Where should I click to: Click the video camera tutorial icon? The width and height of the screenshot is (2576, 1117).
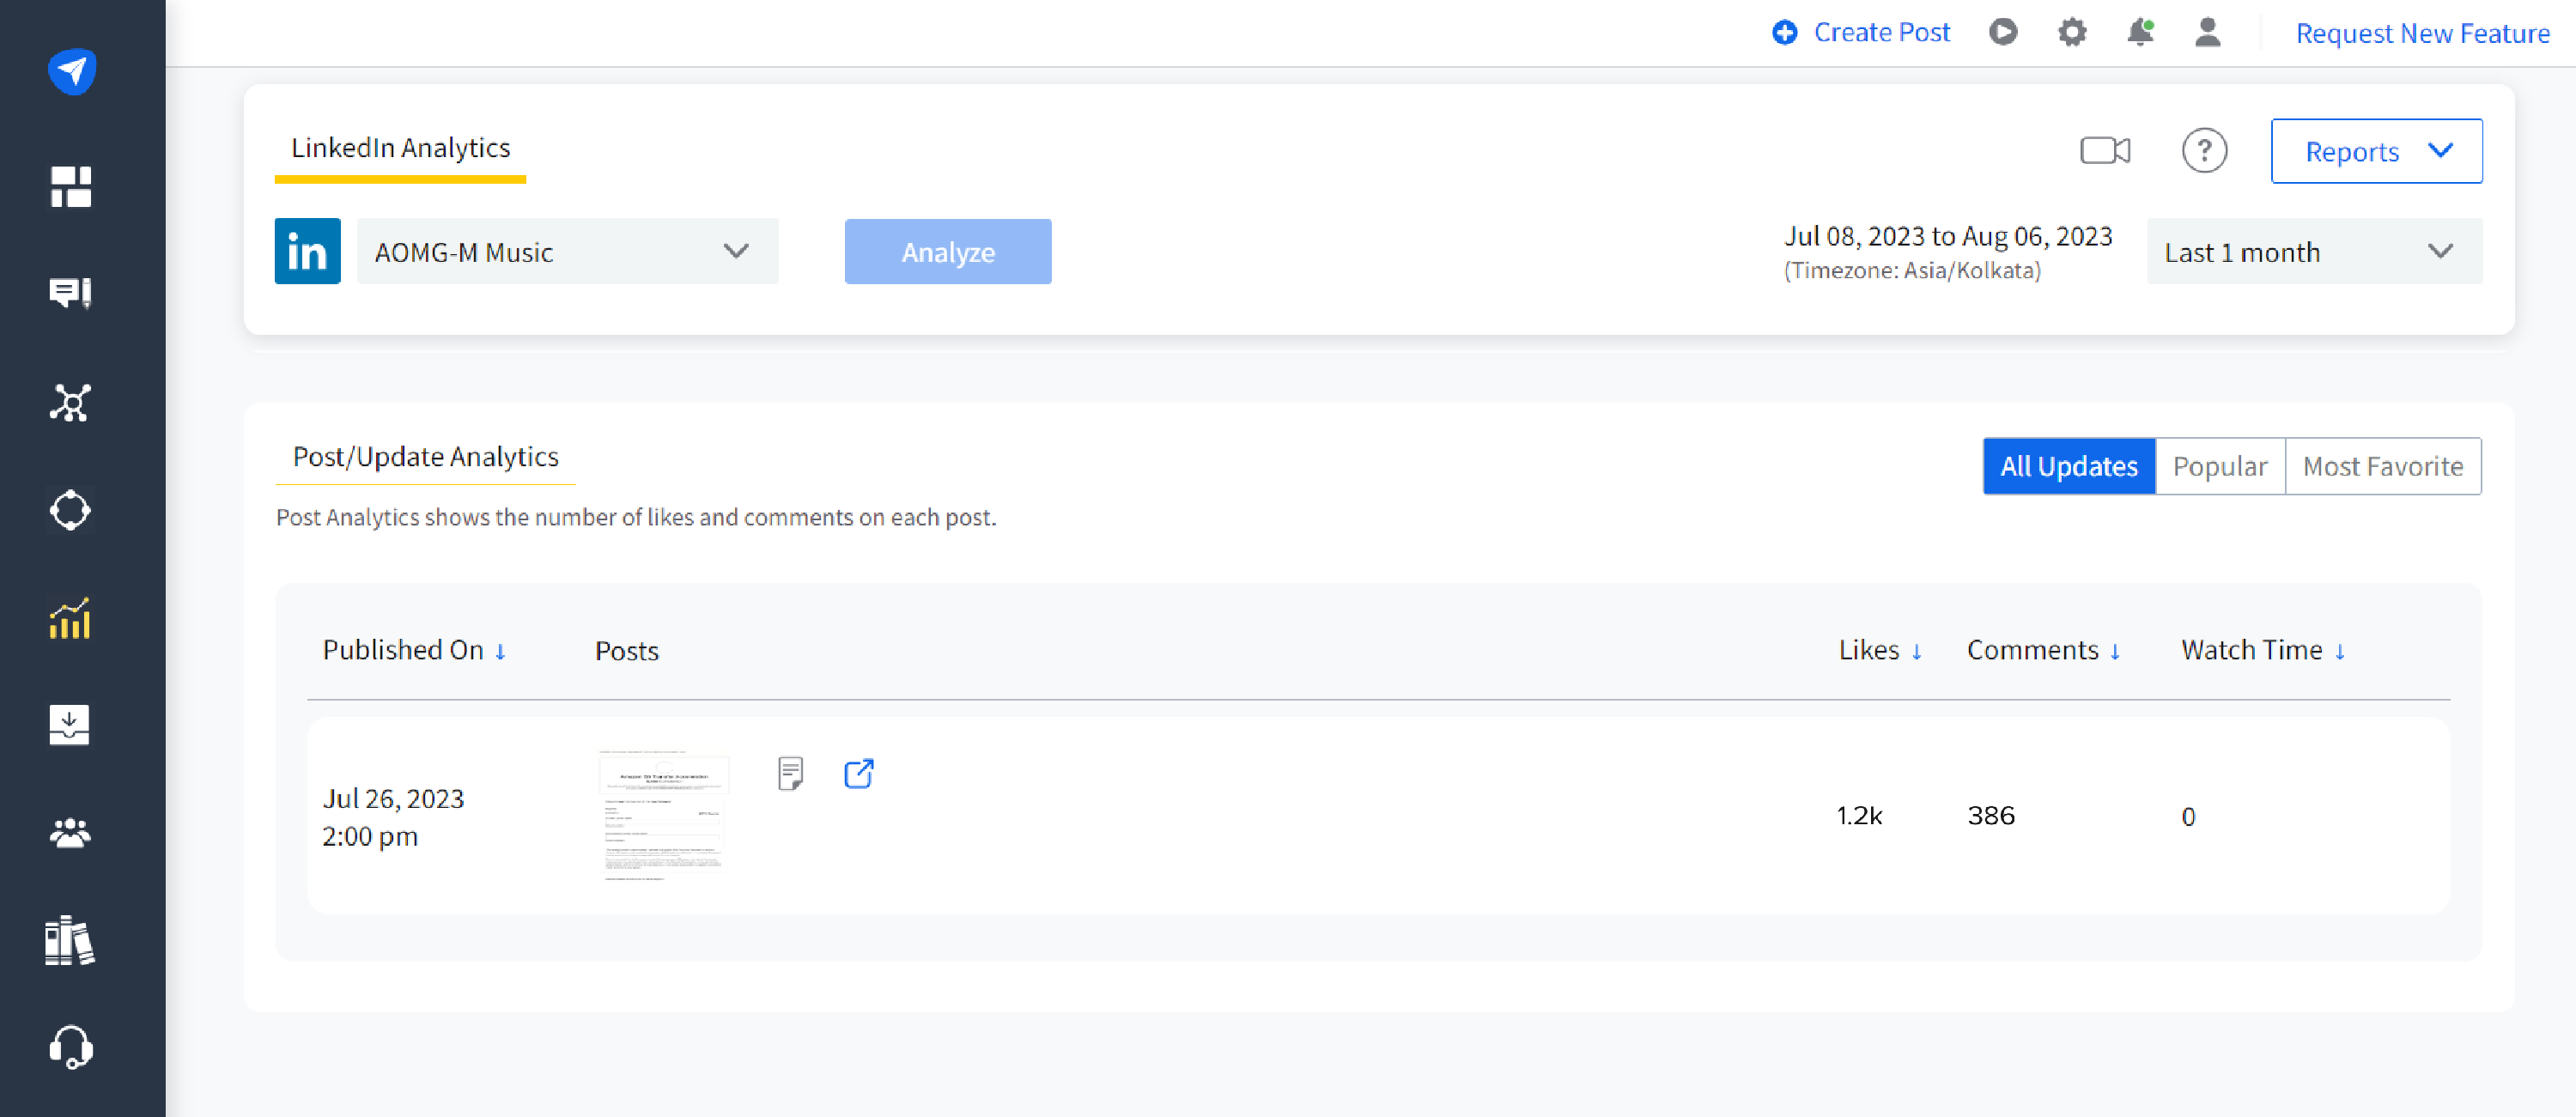point(2104,151)
